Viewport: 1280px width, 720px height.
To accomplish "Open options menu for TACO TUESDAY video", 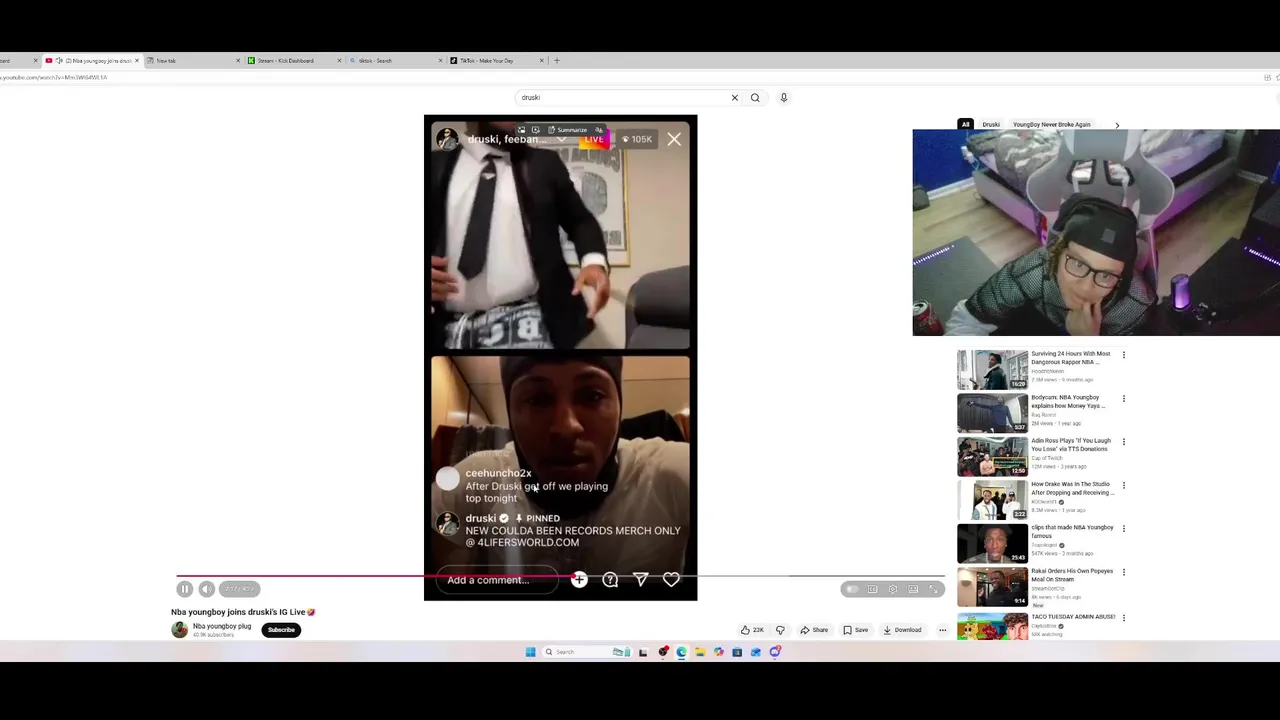I will [x=1123, y=618].
